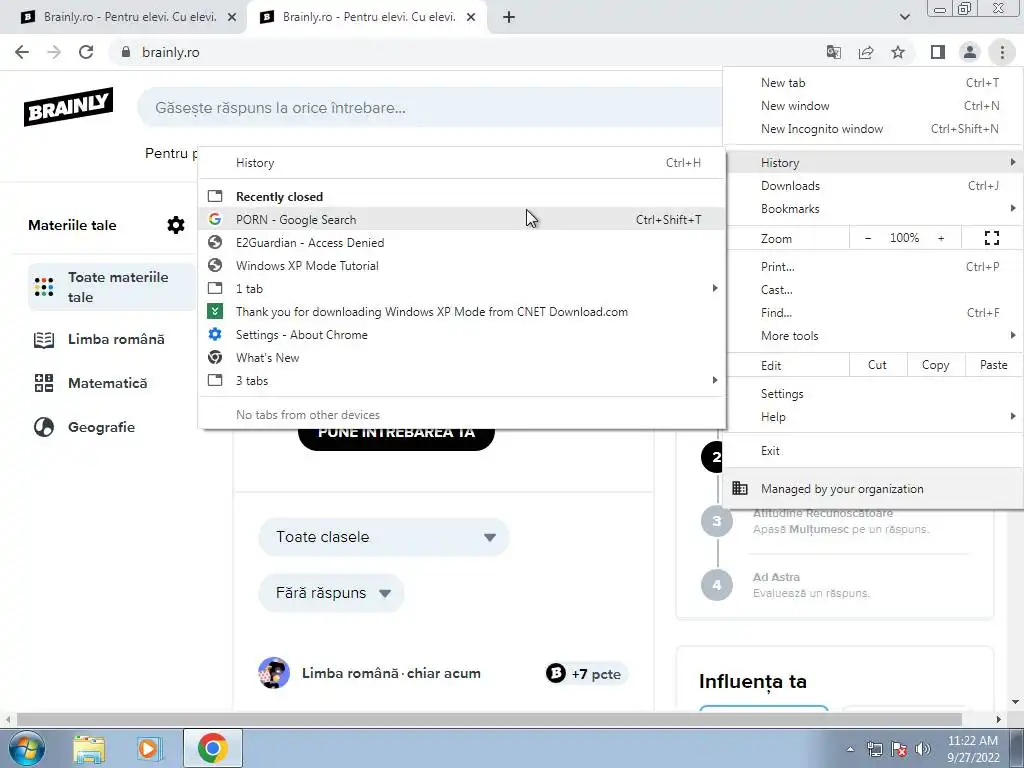The width and height of the screenshot is (1024, 768).
Task: Open full History in the submenu
Action: click(462, 163)
